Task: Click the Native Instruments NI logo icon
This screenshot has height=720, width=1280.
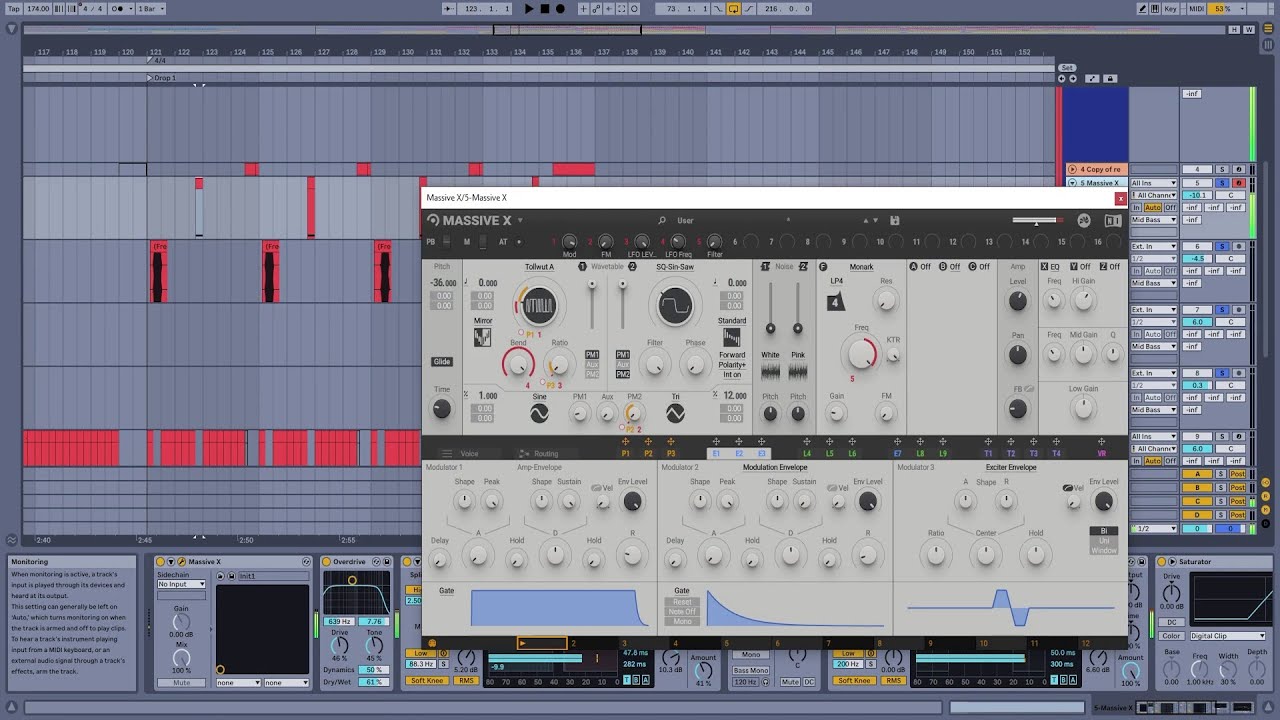Action: (x=1112, y=220)
